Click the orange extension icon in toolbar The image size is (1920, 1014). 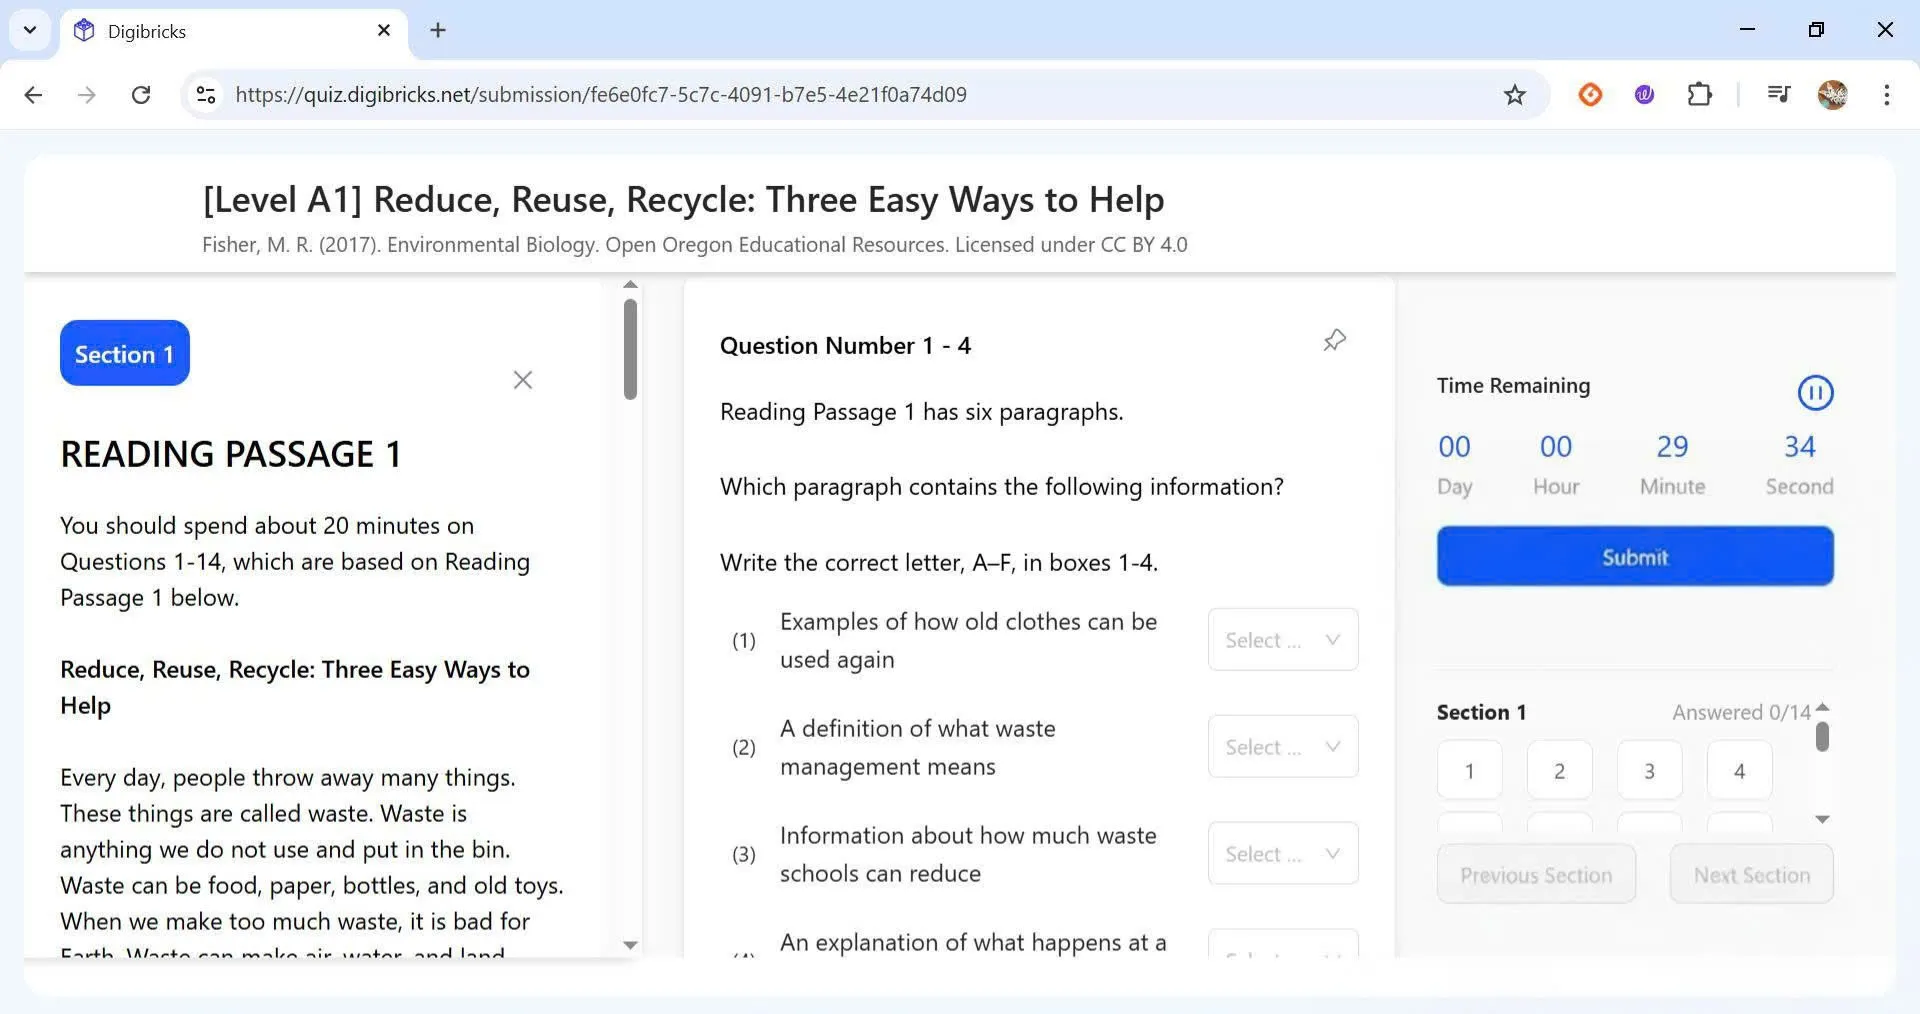[1590, 95]
